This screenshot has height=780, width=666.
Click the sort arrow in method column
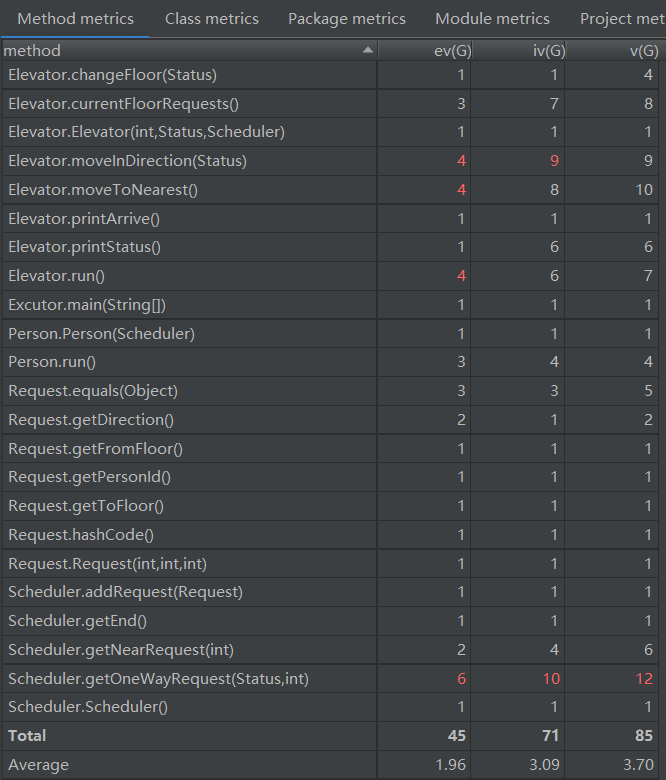[368, 50]
